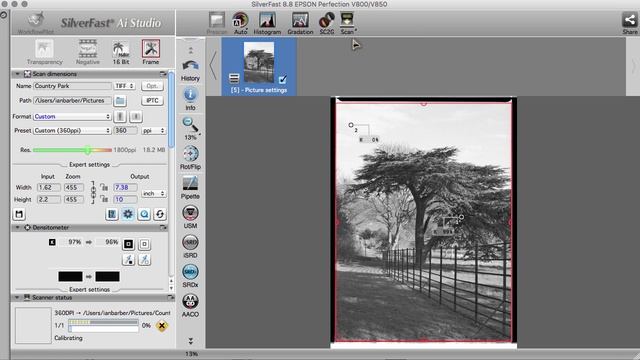
Task: Open the thumbnail frame list menu
Action: (234, 78)
